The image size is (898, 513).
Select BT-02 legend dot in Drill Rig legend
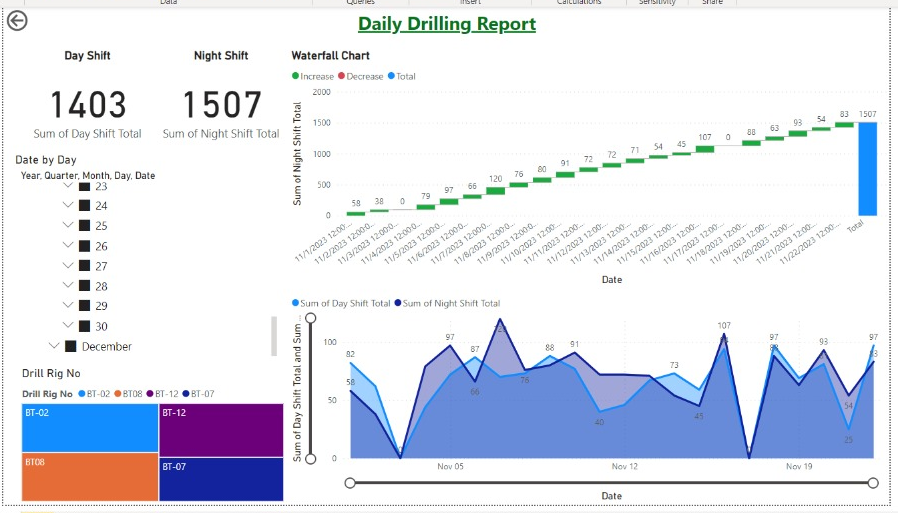tap(81, 394)
